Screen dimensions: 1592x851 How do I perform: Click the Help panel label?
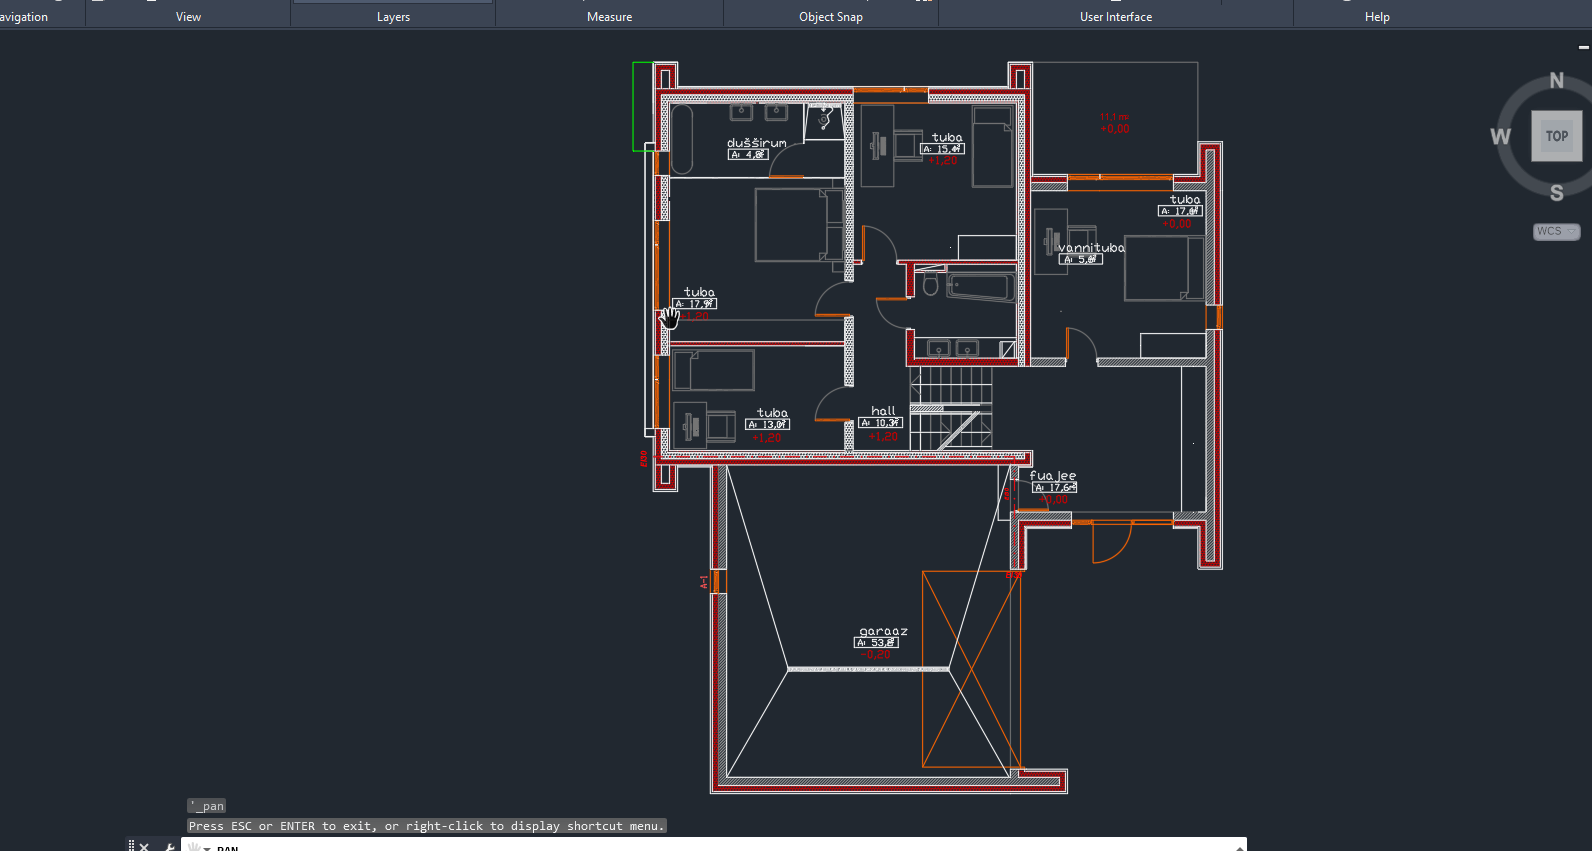pos(1377,17)
